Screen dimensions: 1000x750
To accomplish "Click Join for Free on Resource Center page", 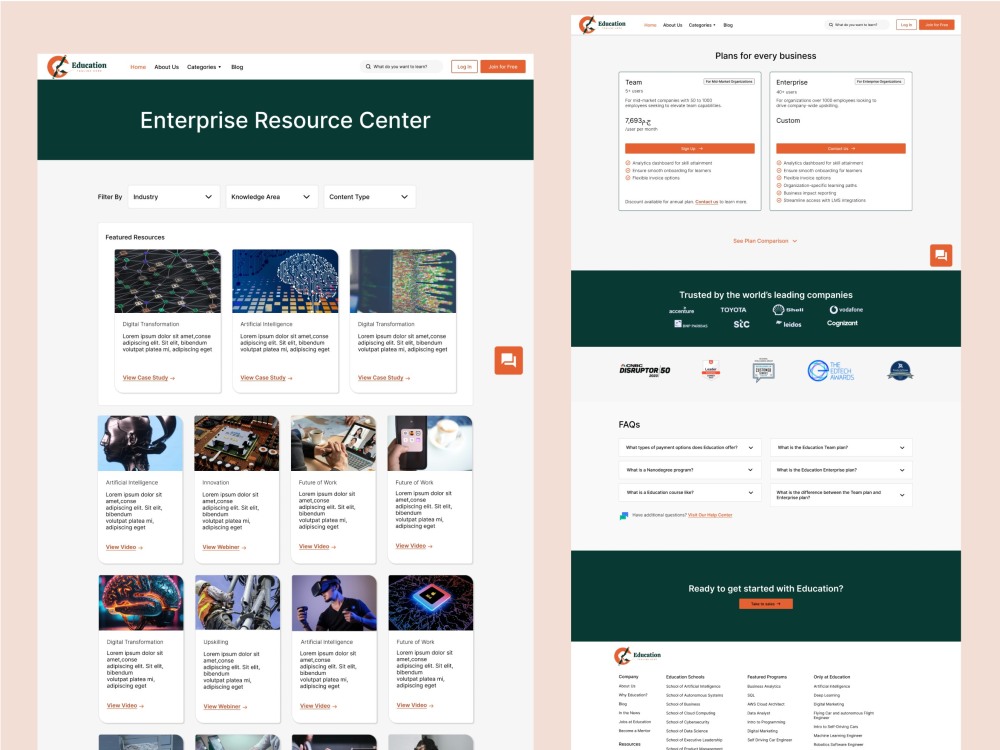I will coord(503,66).
